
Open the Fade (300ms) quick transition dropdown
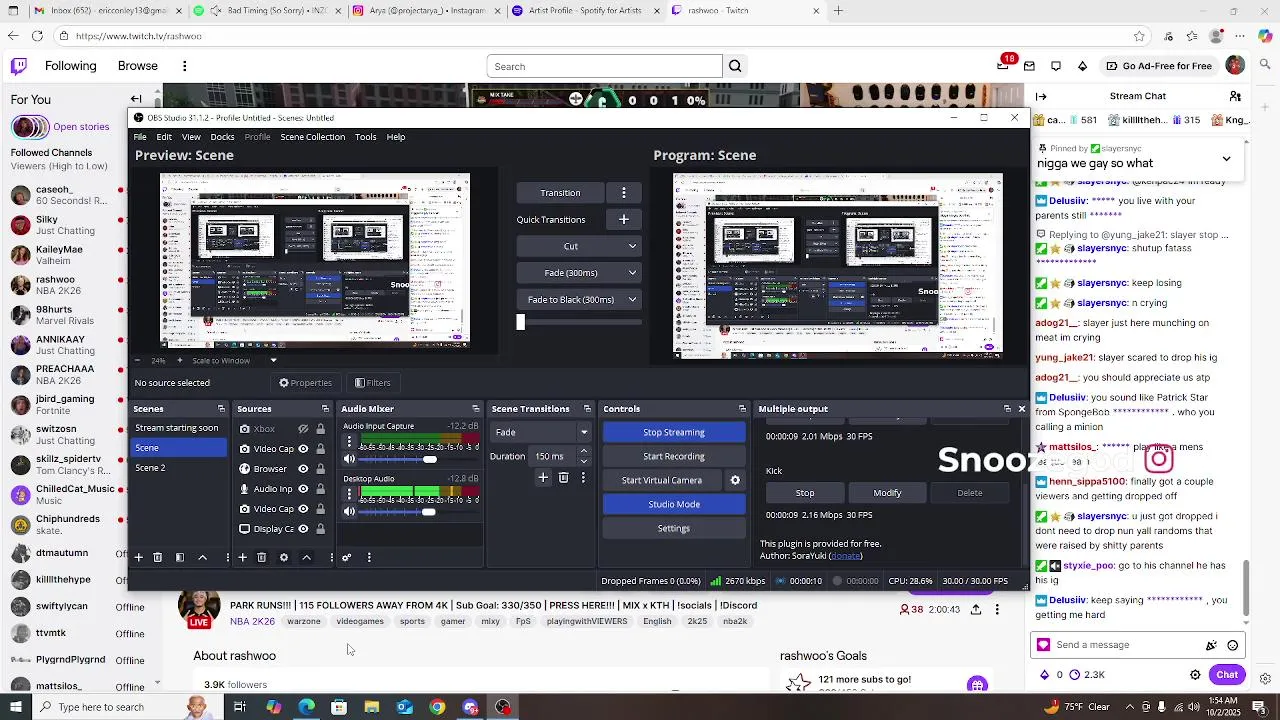pos(578,273)
